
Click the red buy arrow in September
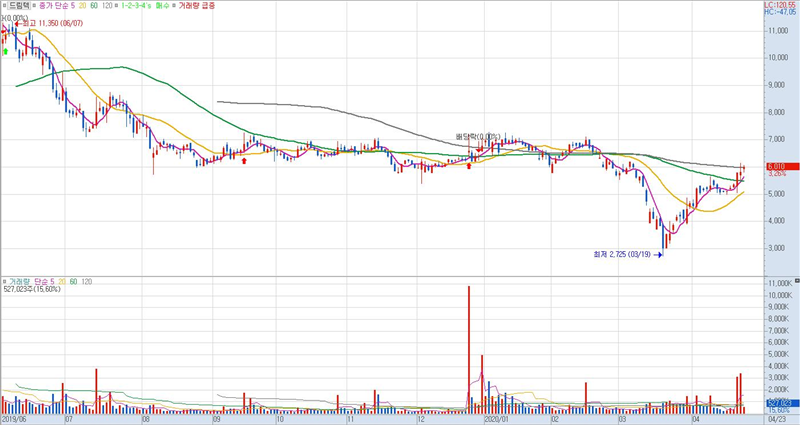[x=244, y=160]
